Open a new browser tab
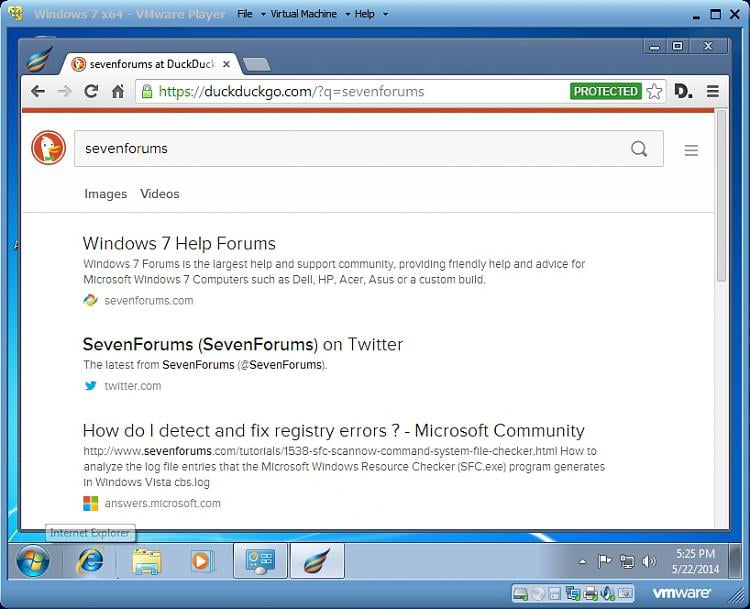750x609 pixels. [256, 64]
